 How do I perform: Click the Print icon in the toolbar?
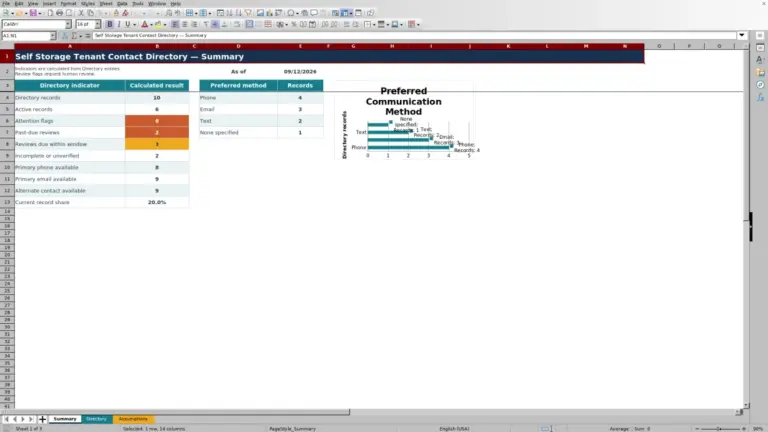[x=59, y=13]
